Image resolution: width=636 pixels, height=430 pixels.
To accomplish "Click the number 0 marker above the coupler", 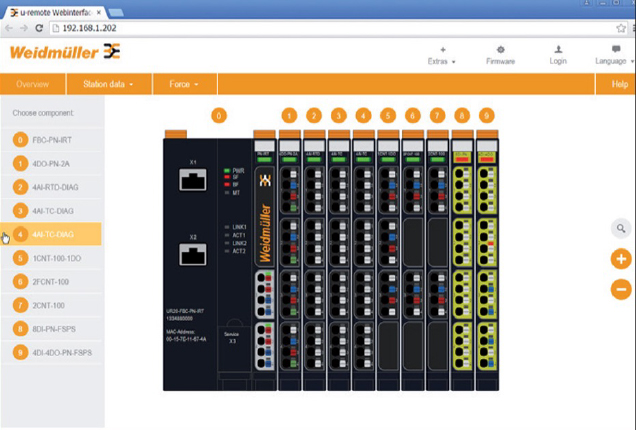I will (x=219, y=116).
